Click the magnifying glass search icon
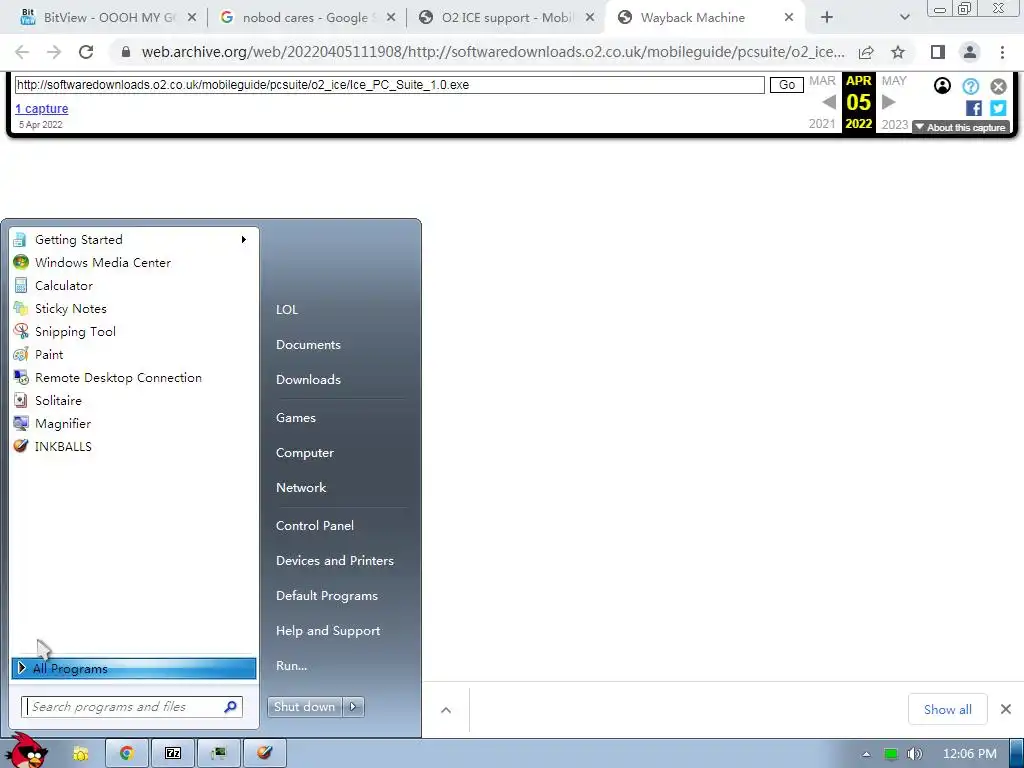Image resolution: width=1024 pixels, height=768 pixels. [231, 707]
